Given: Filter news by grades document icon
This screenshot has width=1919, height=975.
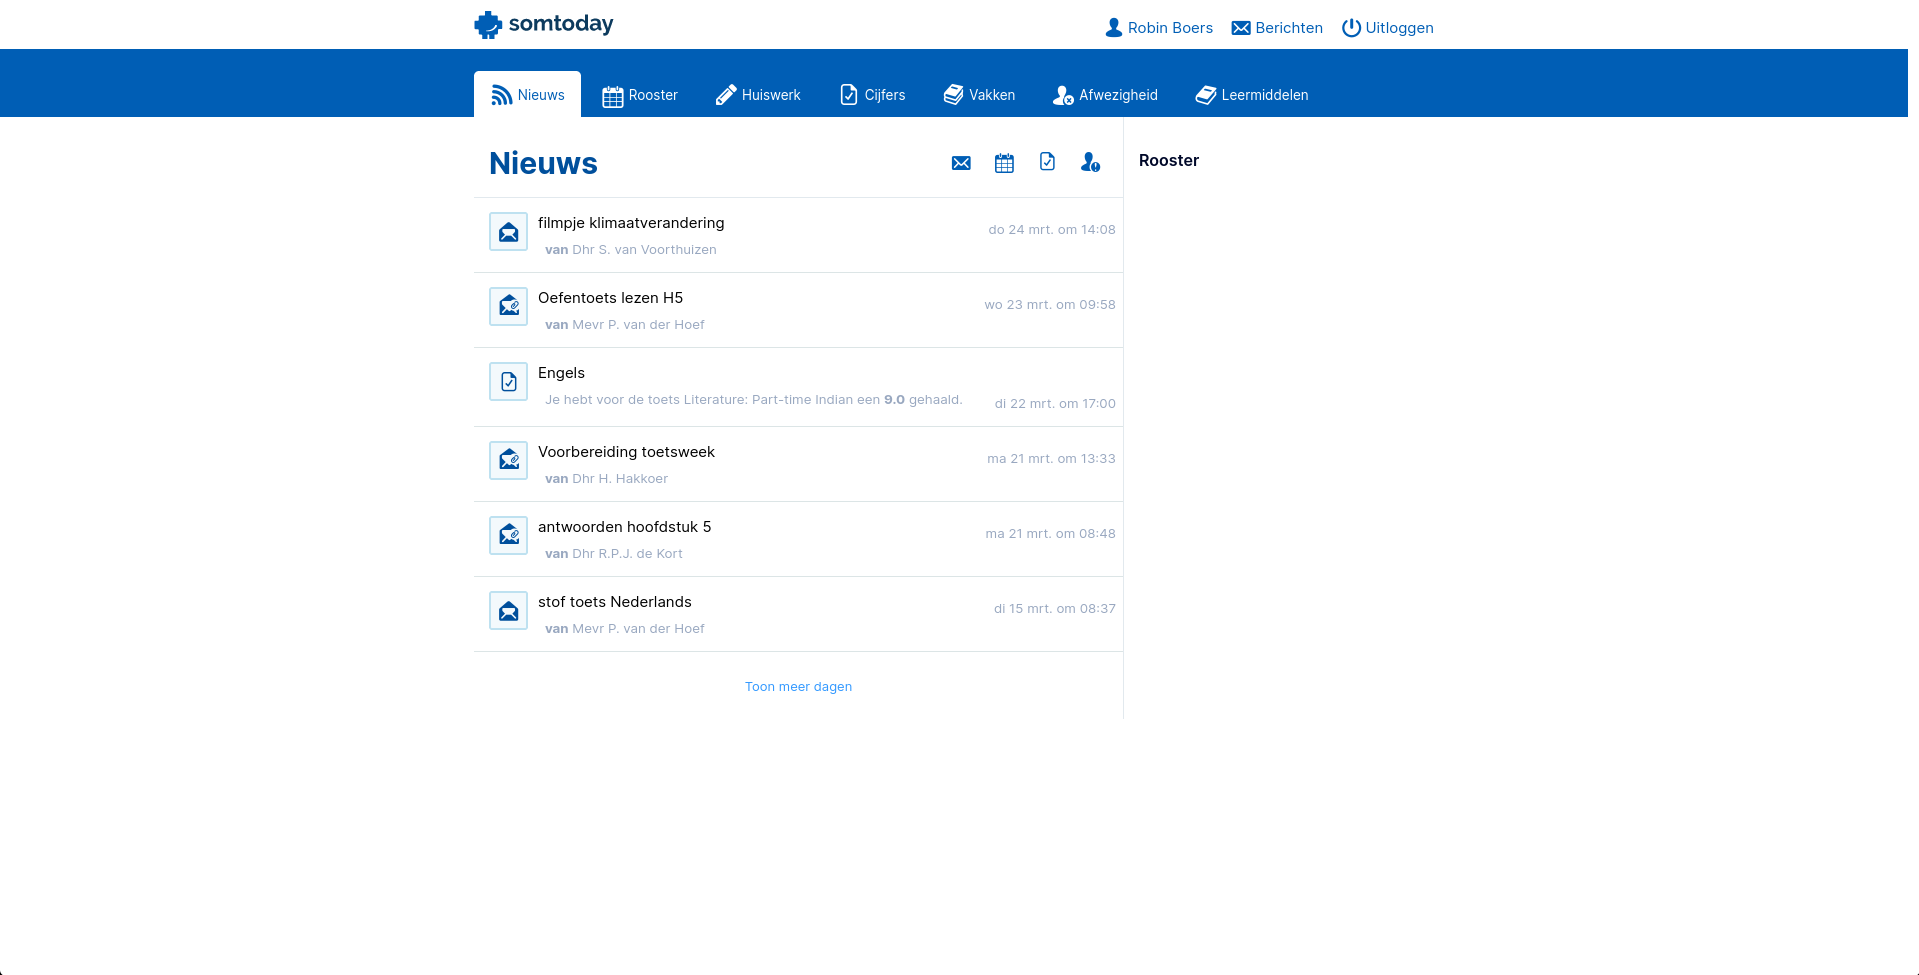Looking at the screenshot, I should [1047, 162].
